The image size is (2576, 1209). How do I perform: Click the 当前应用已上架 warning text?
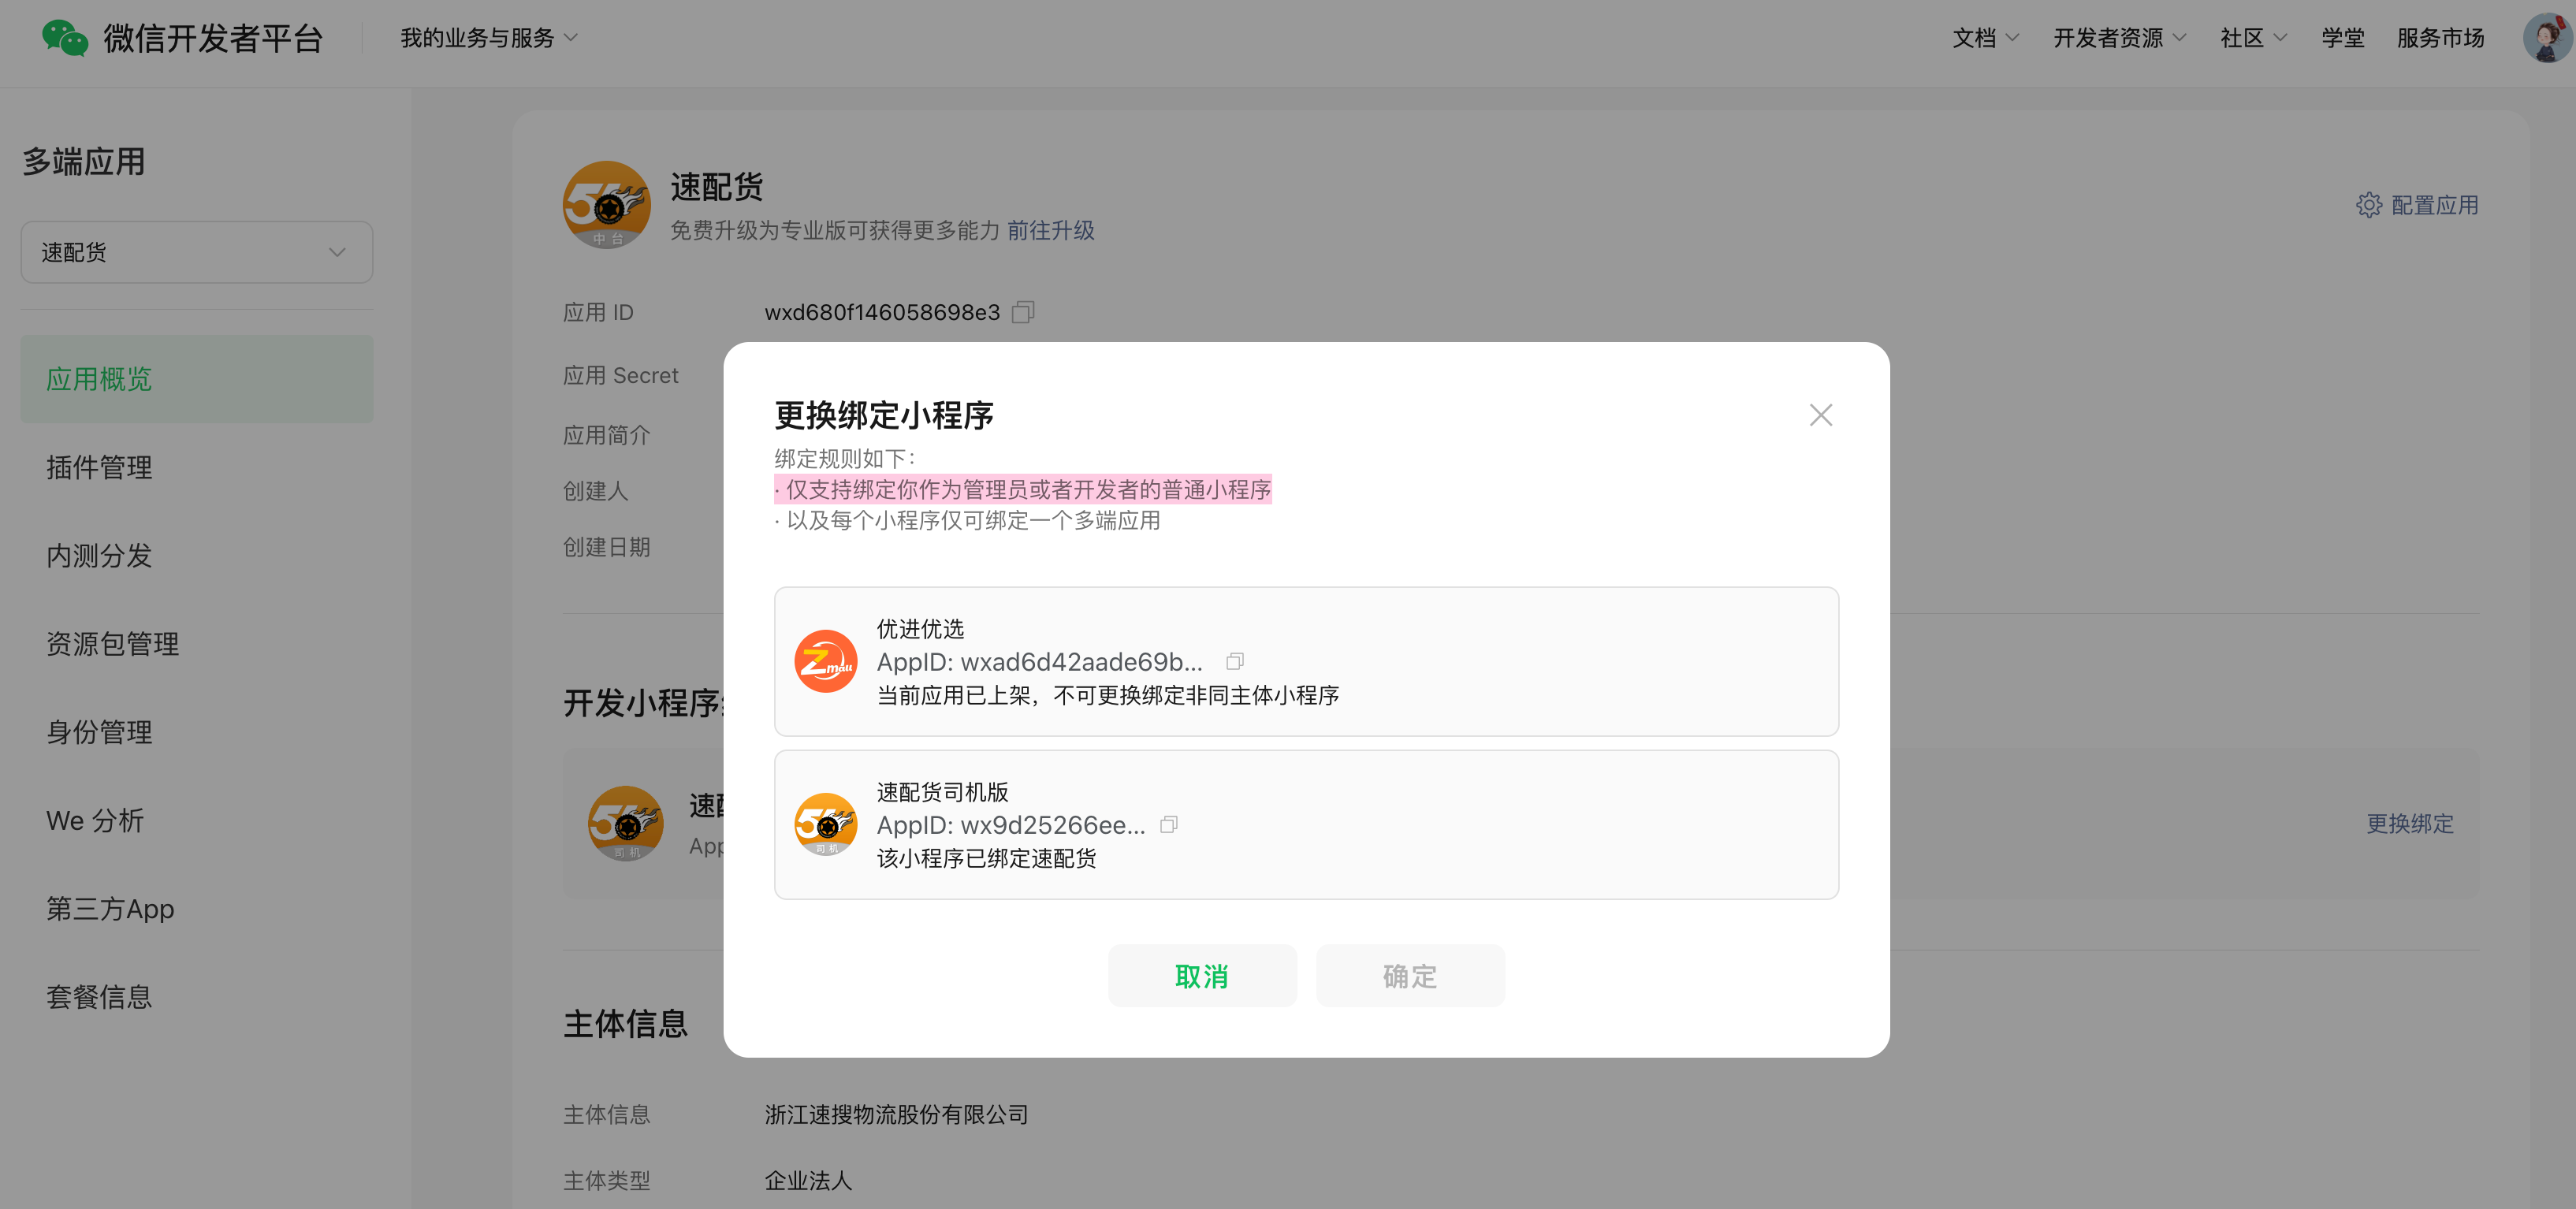(x=1108, y=695)
